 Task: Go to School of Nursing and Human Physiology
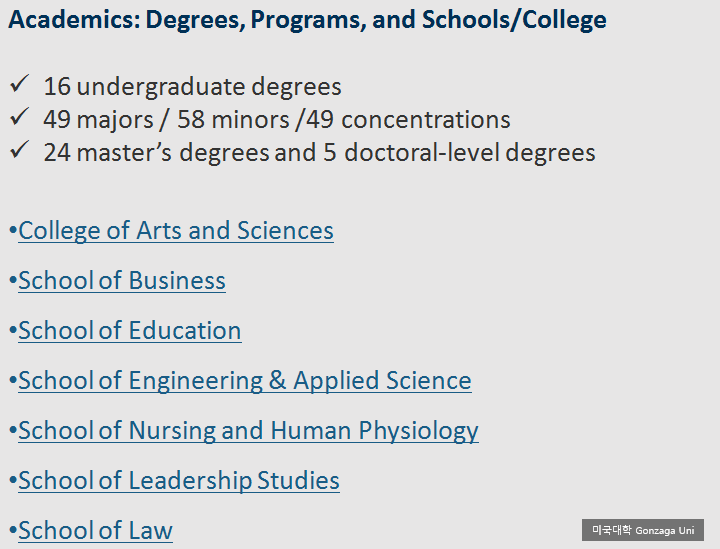click(x=248, y=431)
